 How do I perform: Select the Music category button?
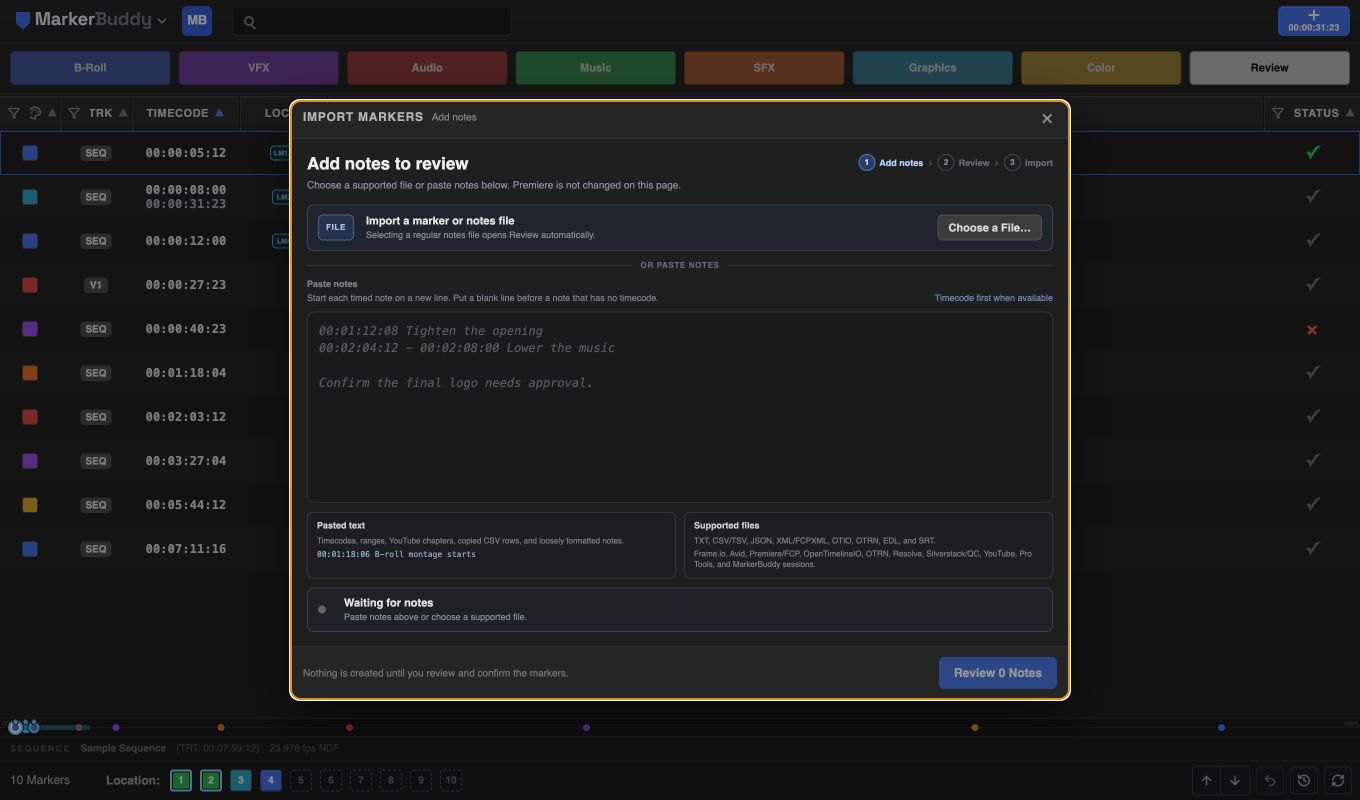tap(595, 68)
